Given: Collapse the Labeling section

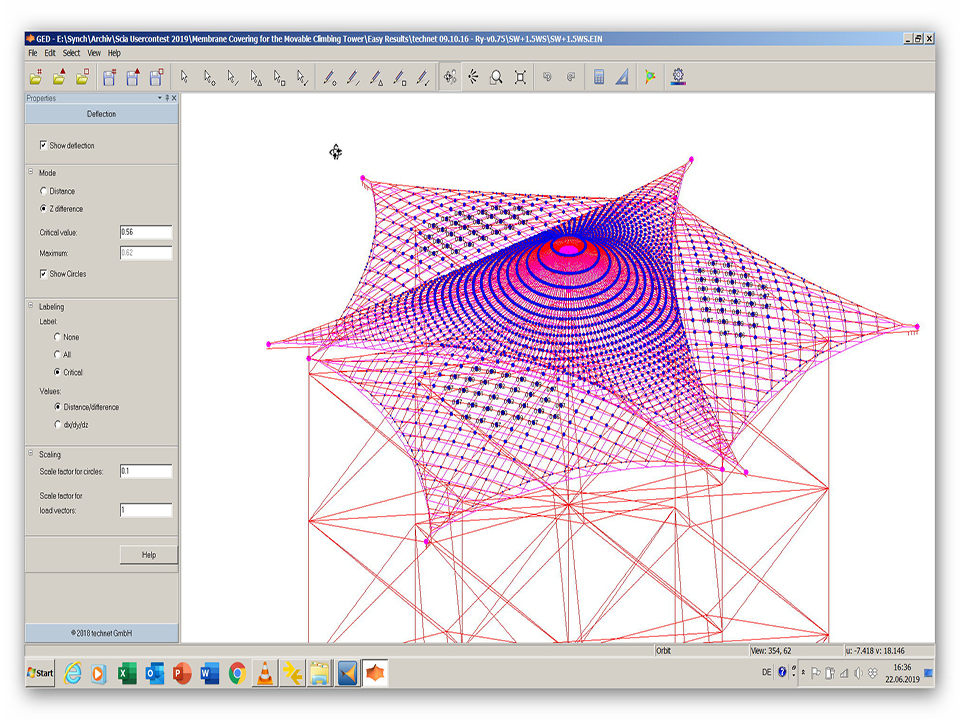Looking at the screenshot, I should (31, 307).
